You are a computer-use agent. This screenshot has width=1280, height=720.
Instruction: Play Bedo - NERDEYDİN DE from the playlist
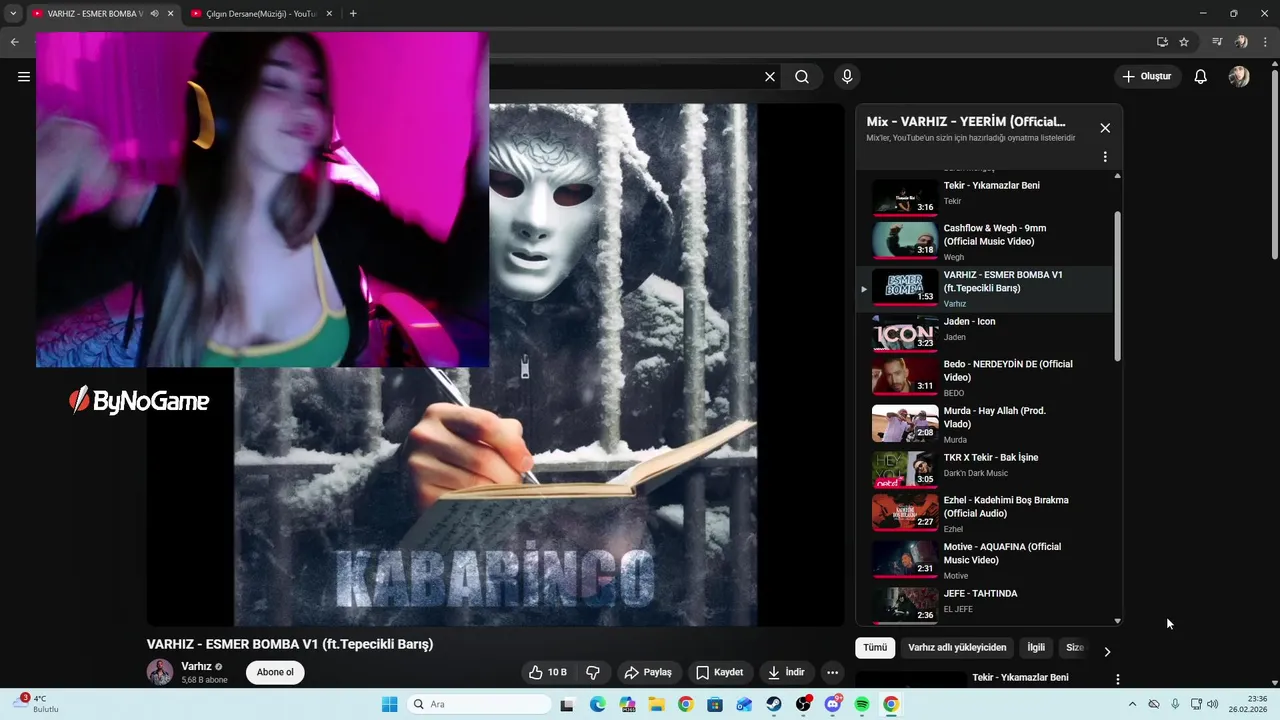[x=985, y=377]
